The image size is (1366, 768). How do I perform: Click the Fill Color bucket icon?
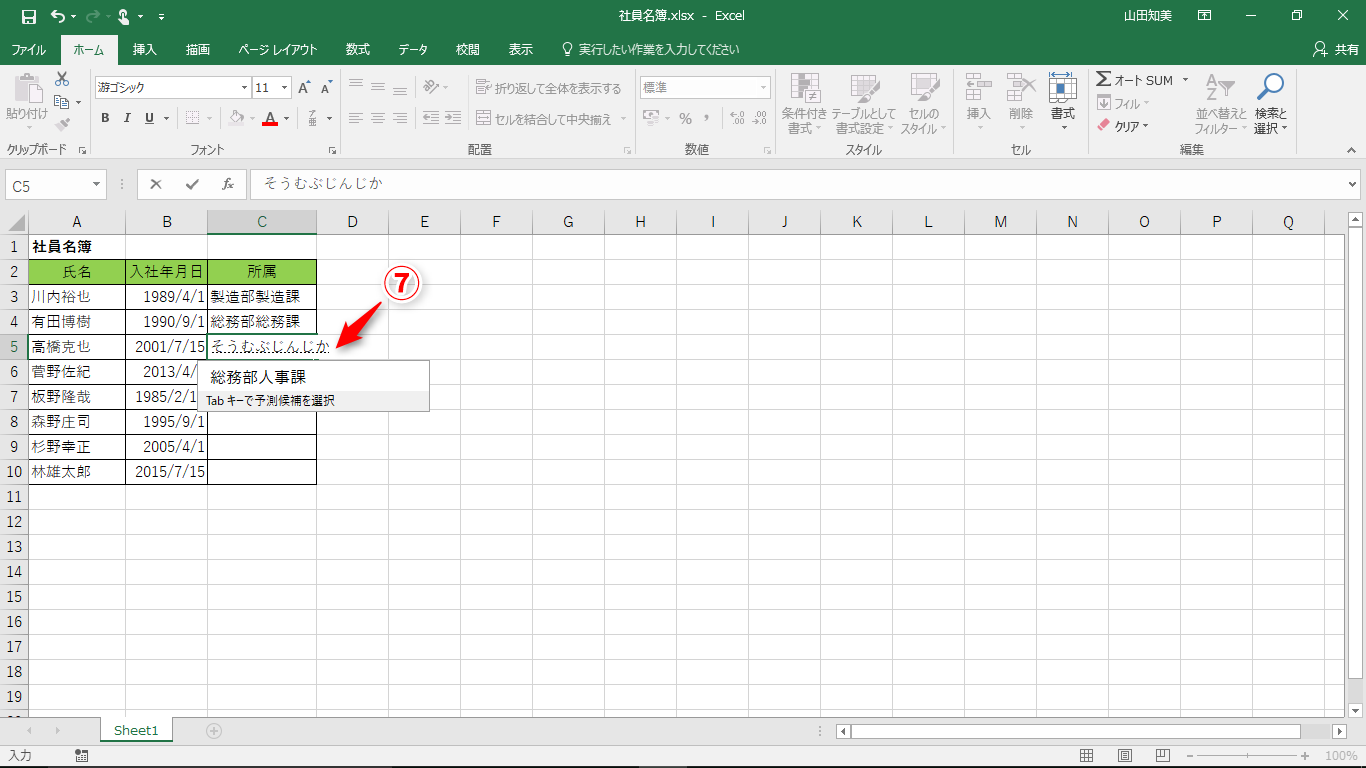click(236, 118)
